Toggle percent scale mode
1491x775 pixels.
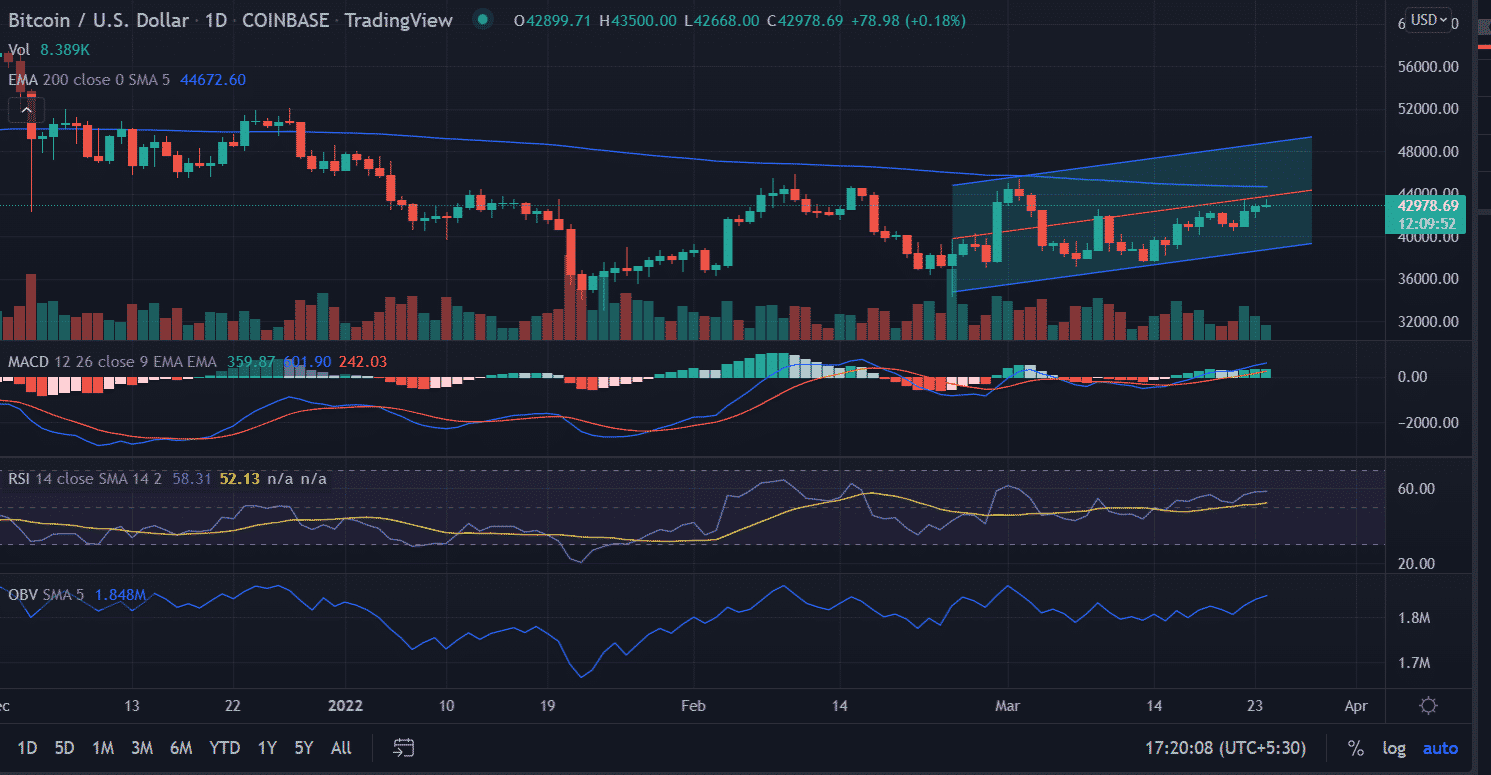(1355, 748)
